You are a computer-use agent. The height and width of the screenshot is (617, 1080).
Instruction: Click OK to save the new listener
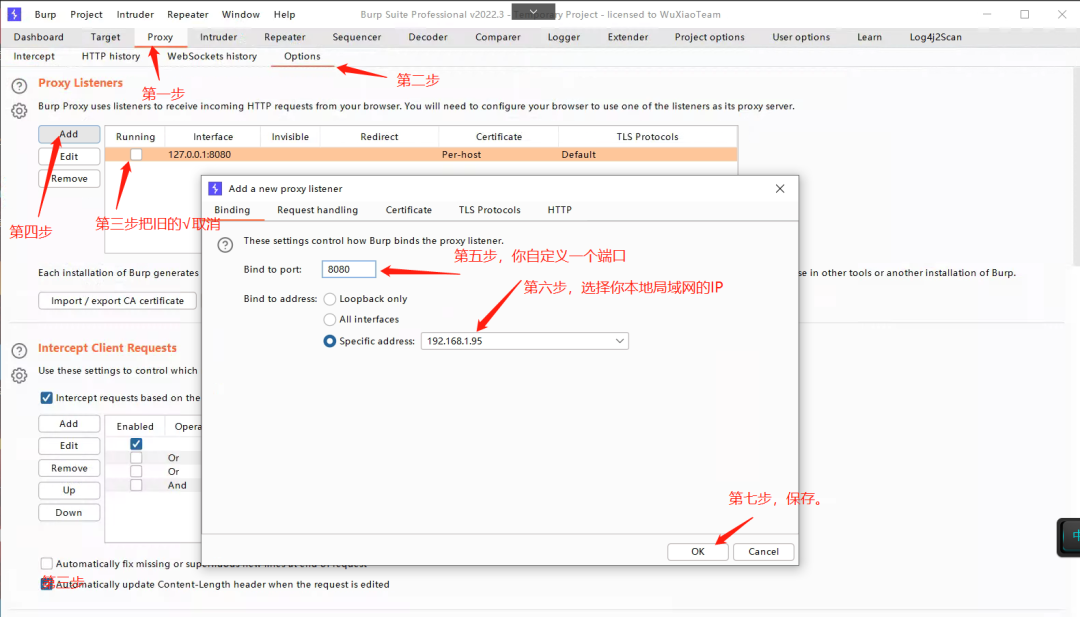tap(698, 552)
